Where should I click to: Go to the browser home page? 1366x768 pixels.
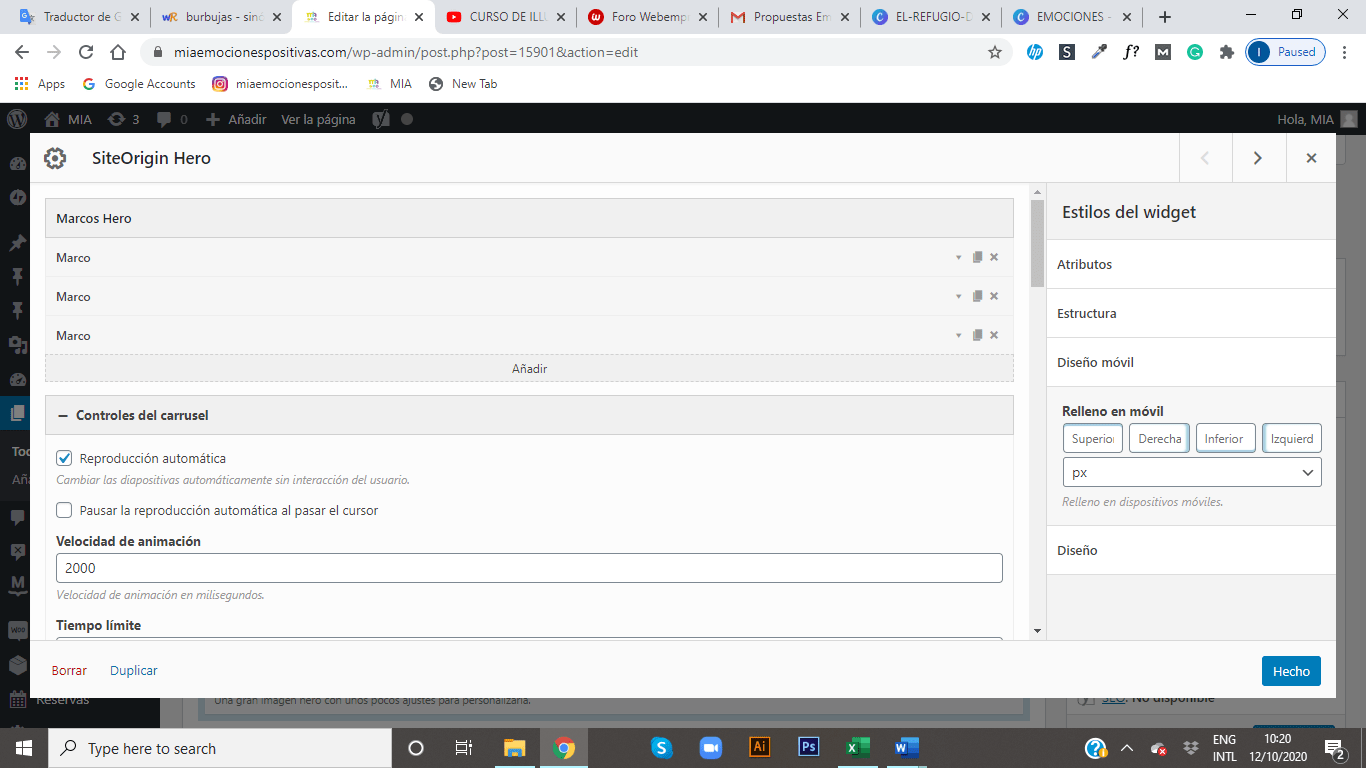tap(118, 52)
